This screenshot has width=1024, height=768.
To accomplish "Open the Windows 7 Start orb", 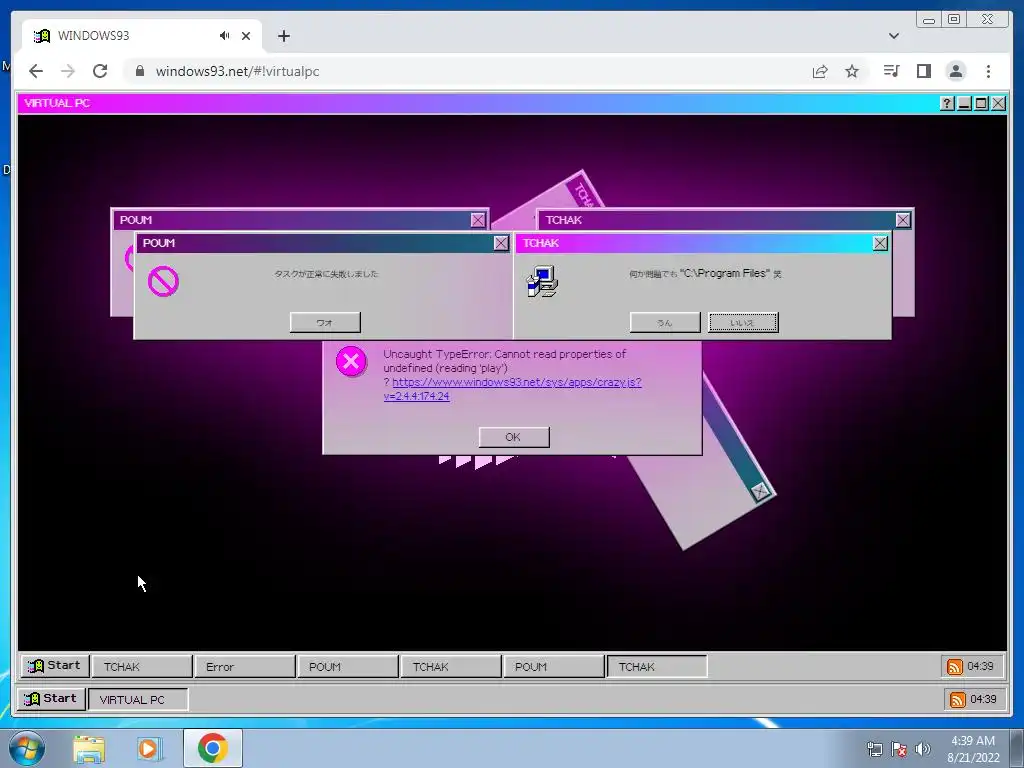I will pos(27,748).
